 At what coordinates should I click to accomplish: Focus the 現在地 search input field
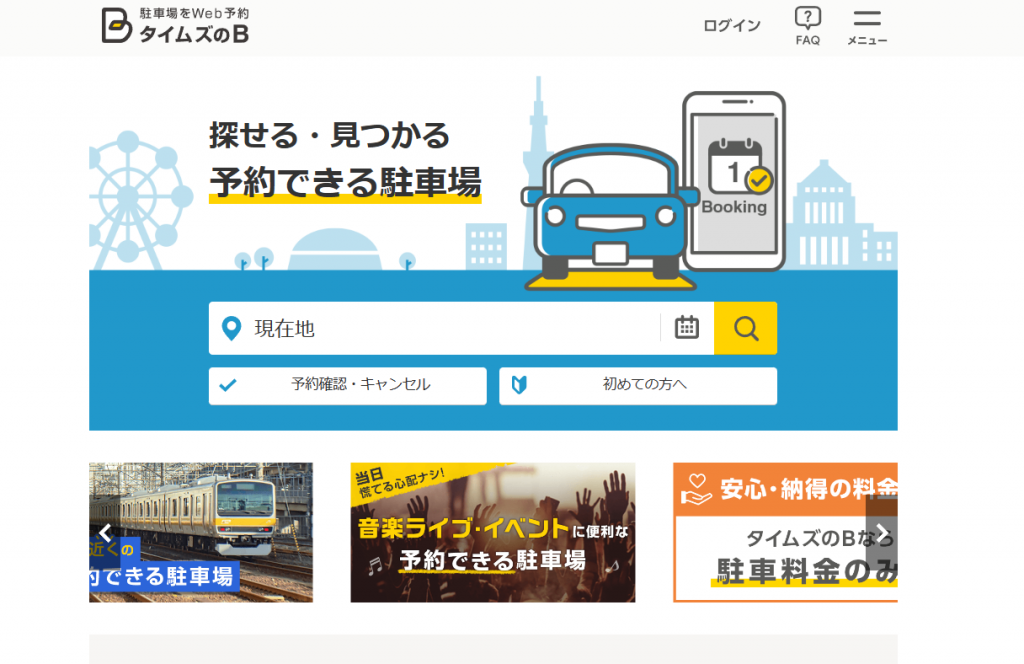pos(434,328)
